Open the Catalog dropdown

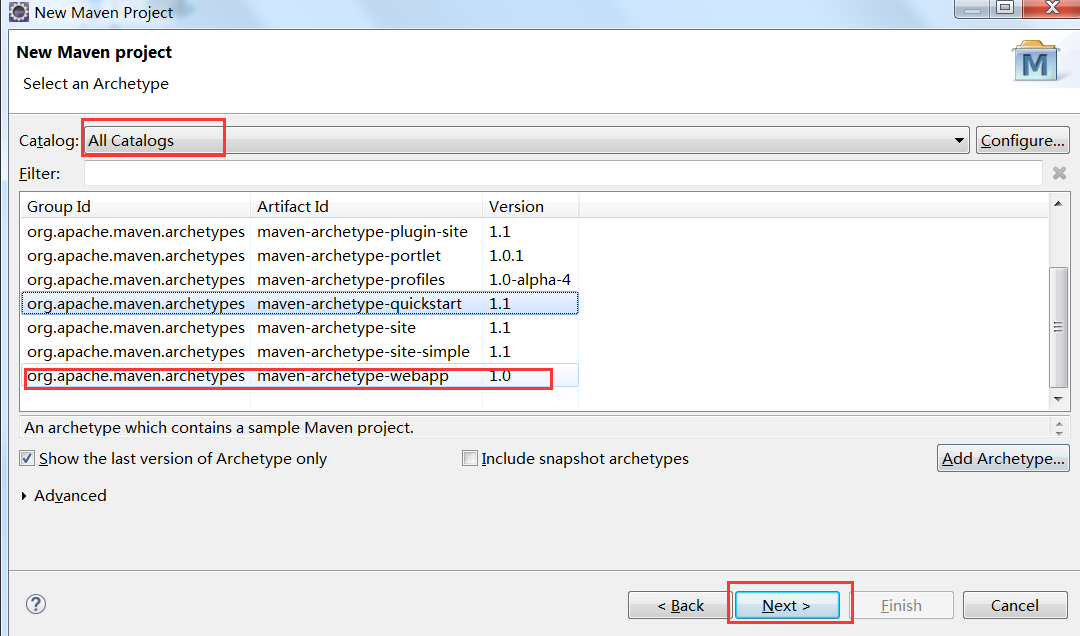pyautogui.click(x=526, y=141)
